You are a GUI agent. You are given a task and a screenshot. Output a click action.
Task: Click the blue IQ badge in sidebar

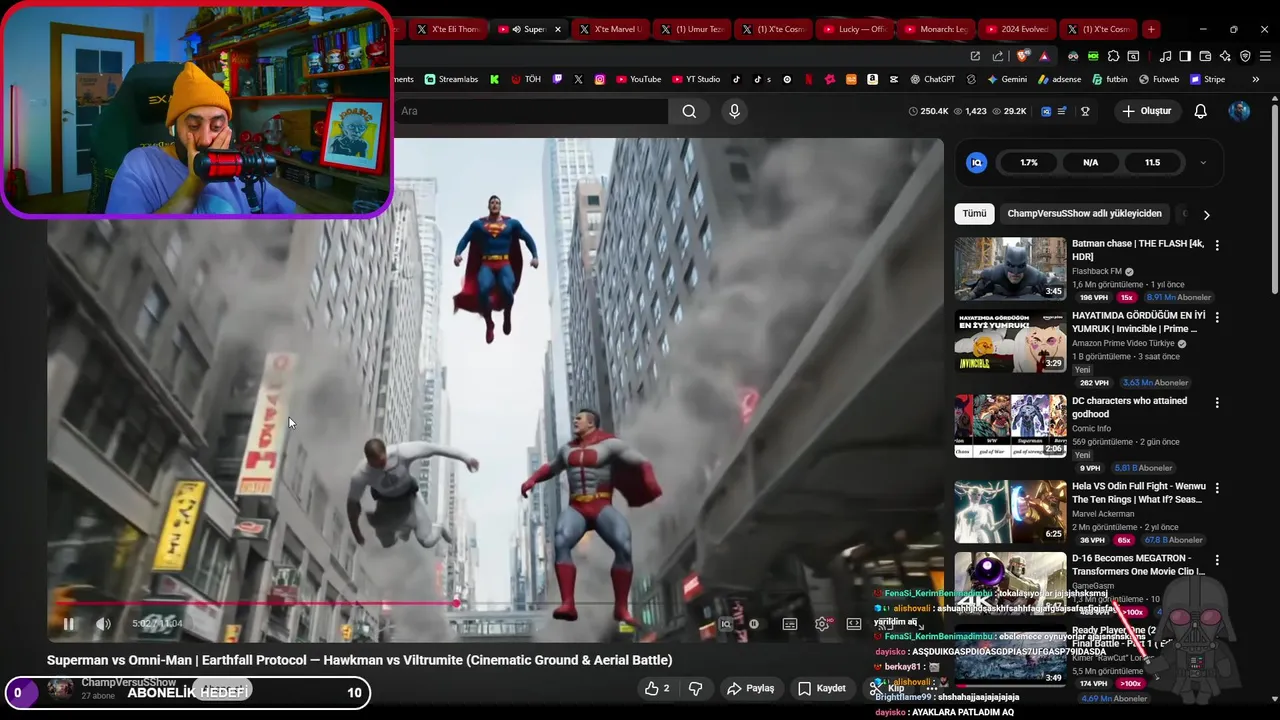click(977, 162)
